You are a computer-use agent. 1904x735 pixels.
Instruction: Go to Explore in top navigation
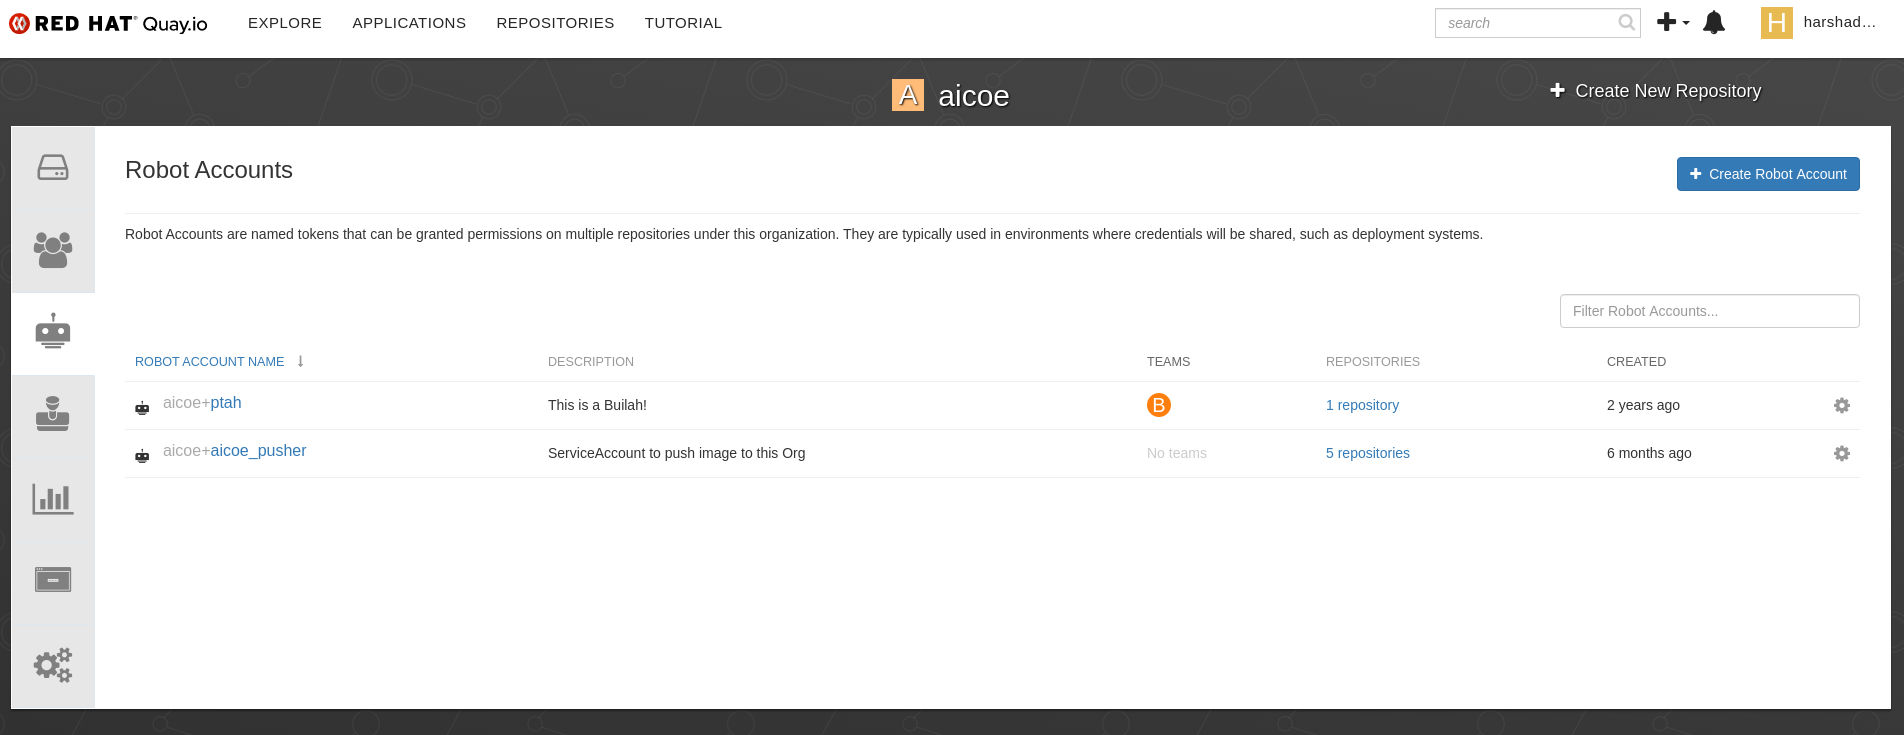(x=285, y=23)
